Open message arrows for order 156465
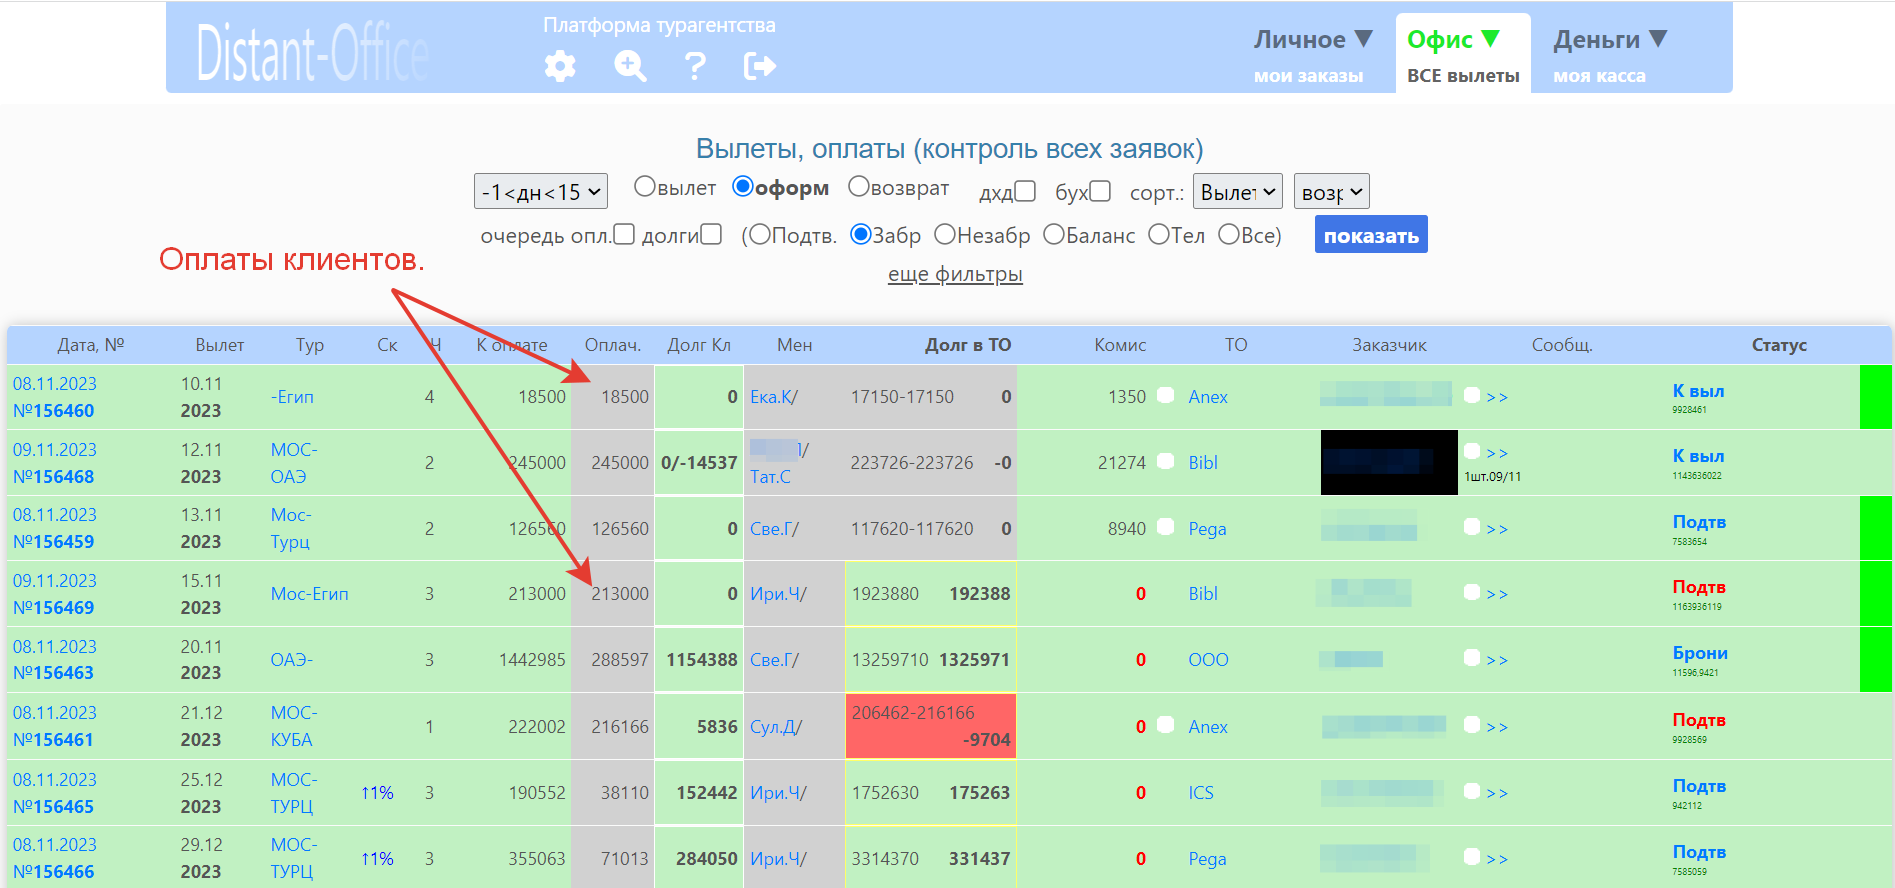 point(1497,793)
